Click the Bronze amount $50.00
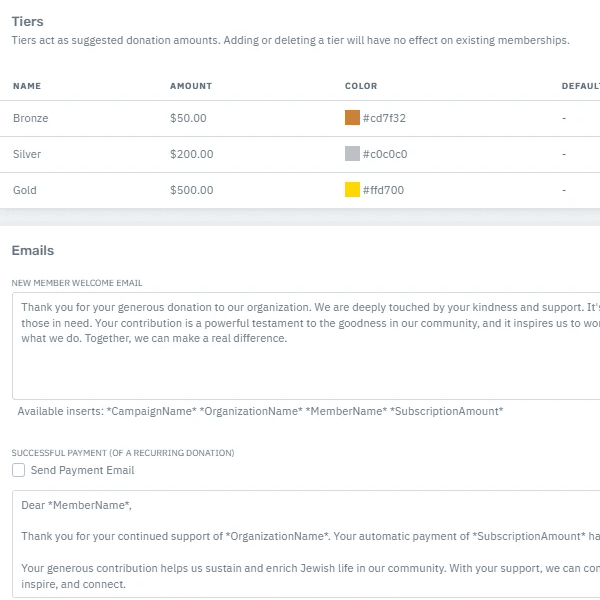The image size is (600, 600). point(188,118)
